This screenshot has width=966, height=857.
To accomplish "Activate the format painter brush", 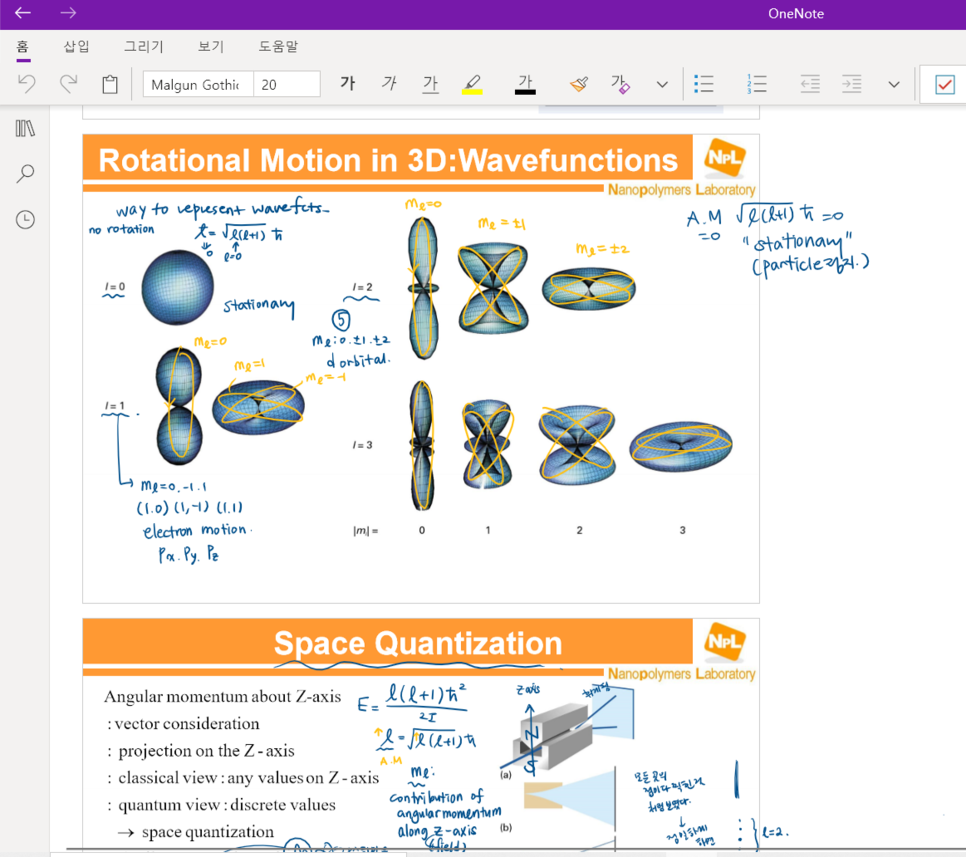I will [x=578, y=84].
